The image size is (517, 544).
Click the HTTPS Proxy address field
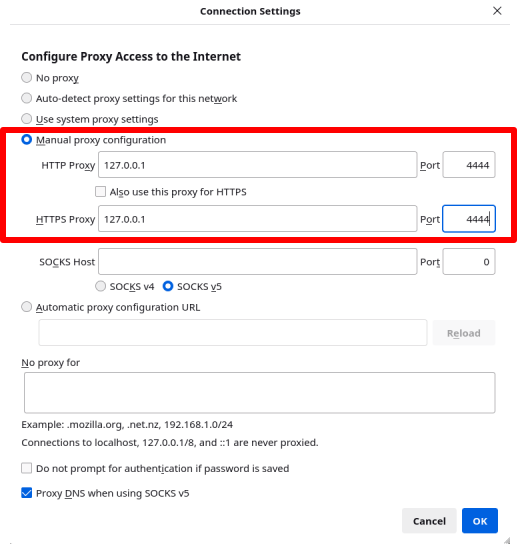pyautogui.click(x=257, y=219)
